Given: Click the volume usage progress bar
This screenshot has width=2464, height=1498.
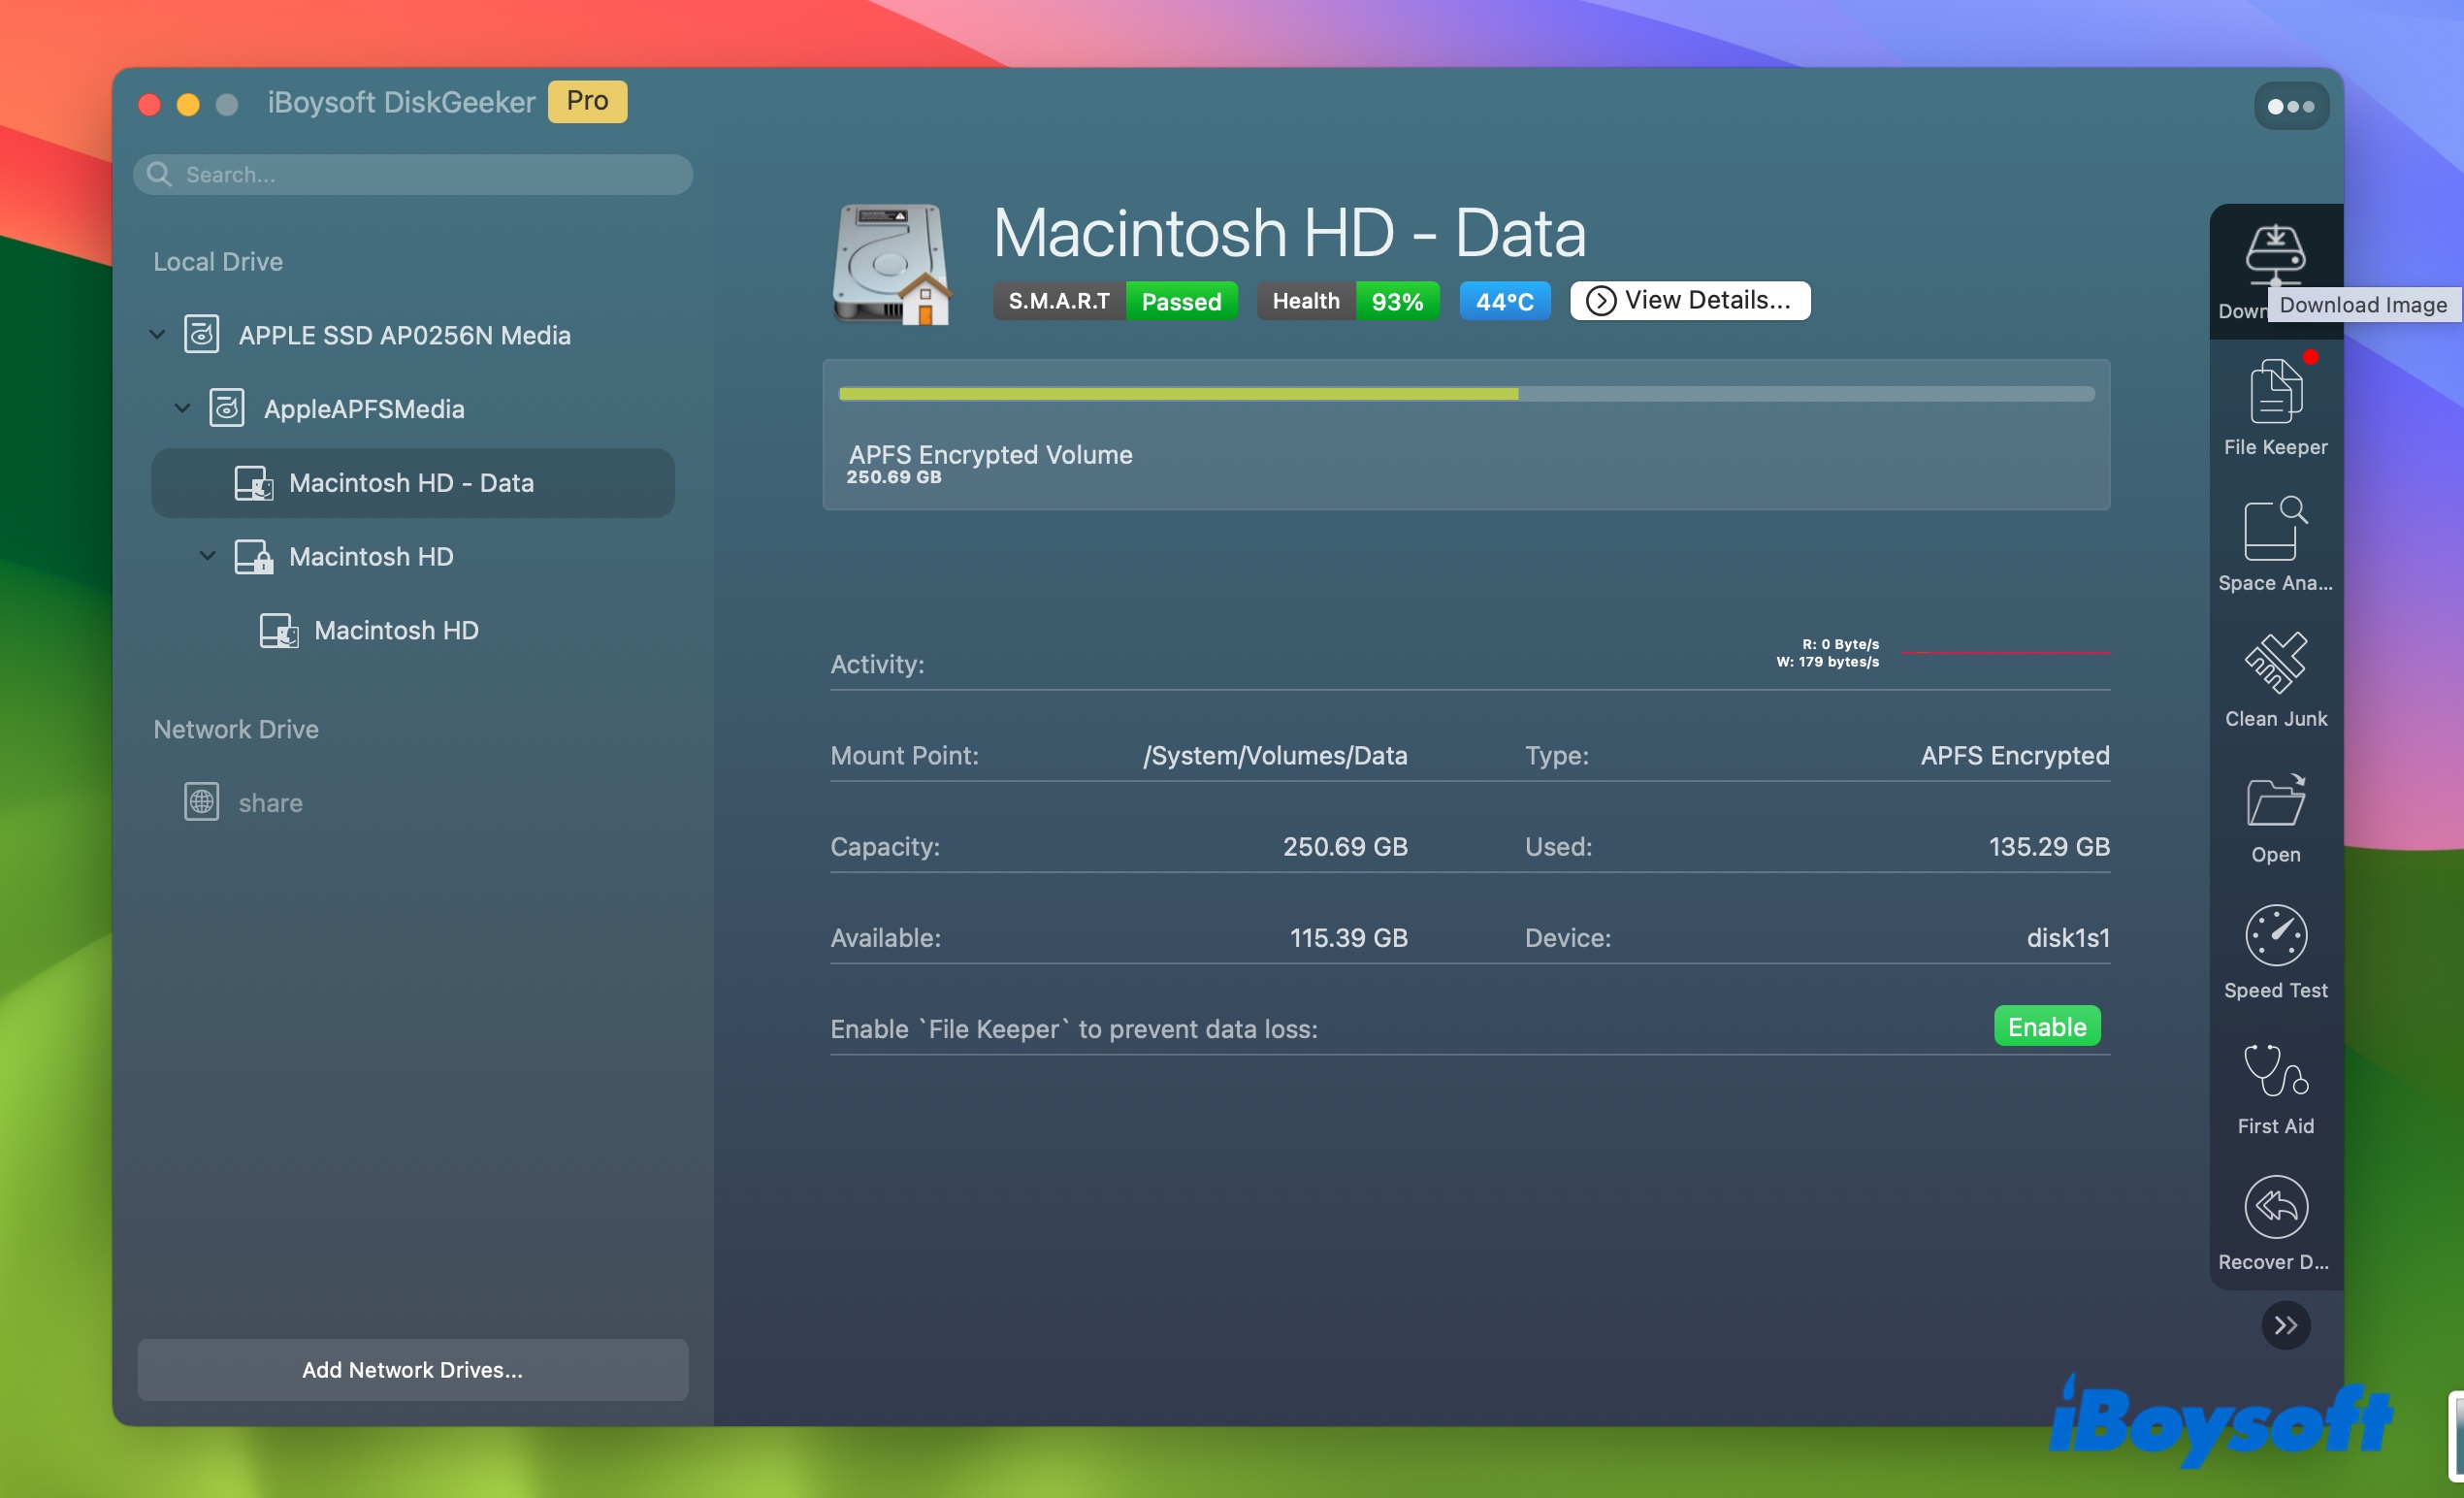Looking at the screenshot, I should [x=1466, y=394].
